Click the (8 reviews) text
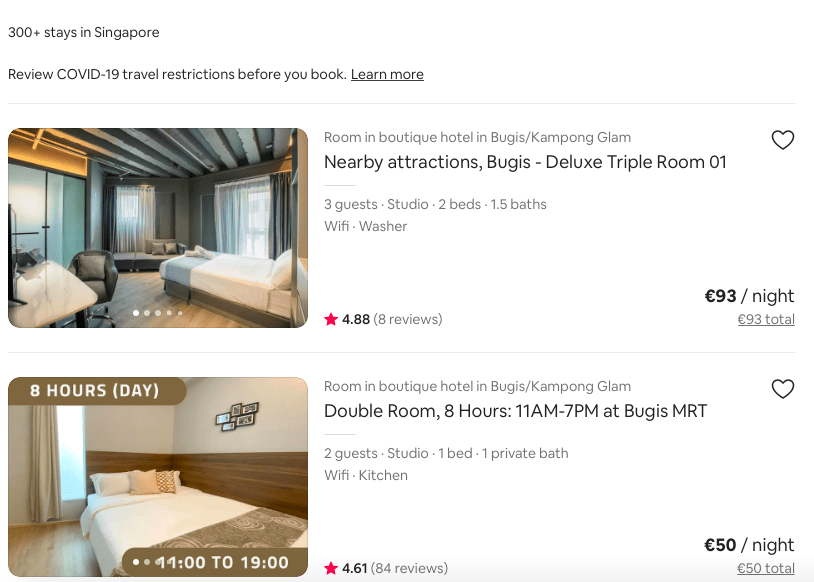Screen dimensions: 814x582 point(408,319)
